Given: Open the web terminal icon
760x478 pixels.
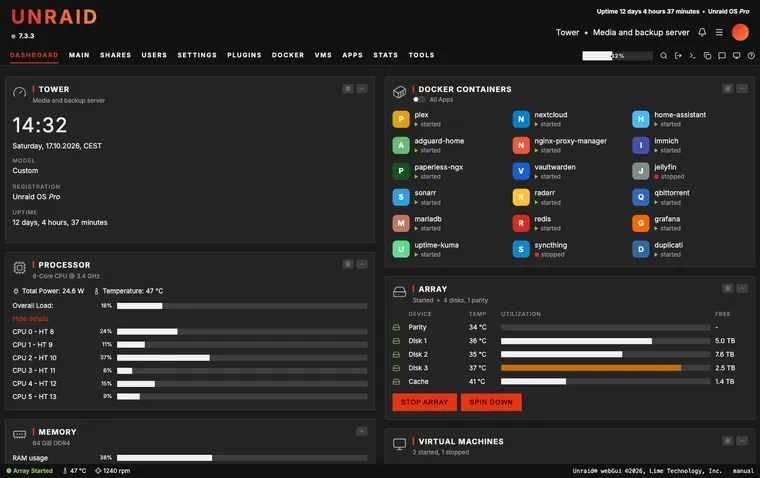Looking at the screenshot, I should pyautogui.click(x=693, y=56).
